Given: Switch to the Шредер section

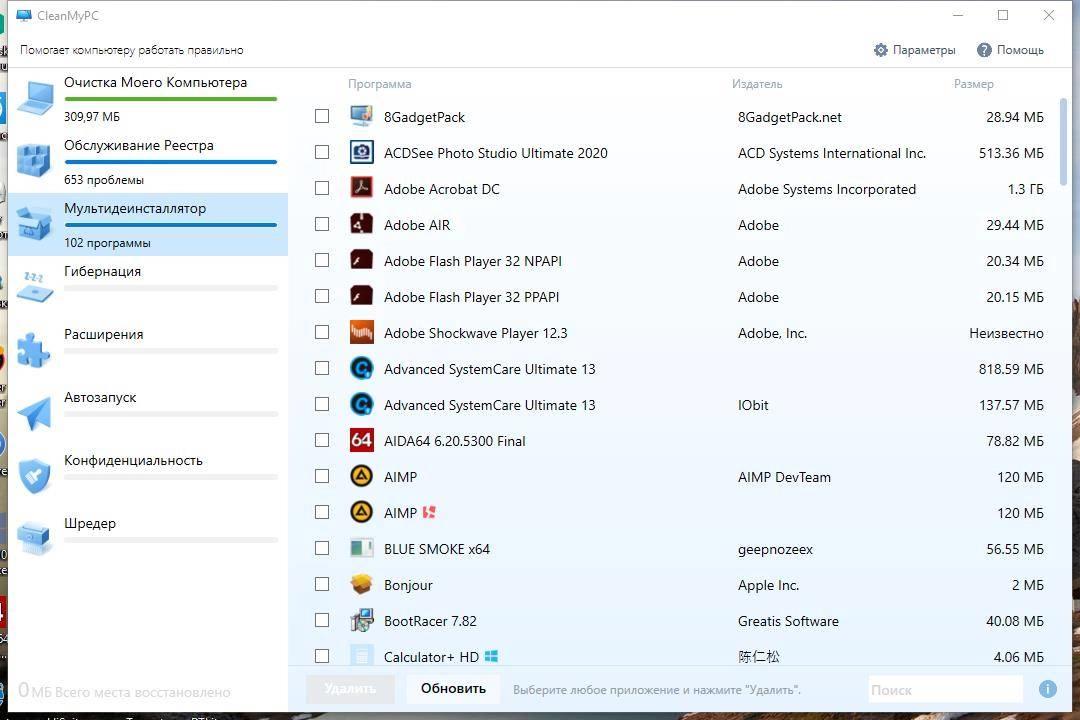Looking at the screenshot, I should [x=148, y=539].
